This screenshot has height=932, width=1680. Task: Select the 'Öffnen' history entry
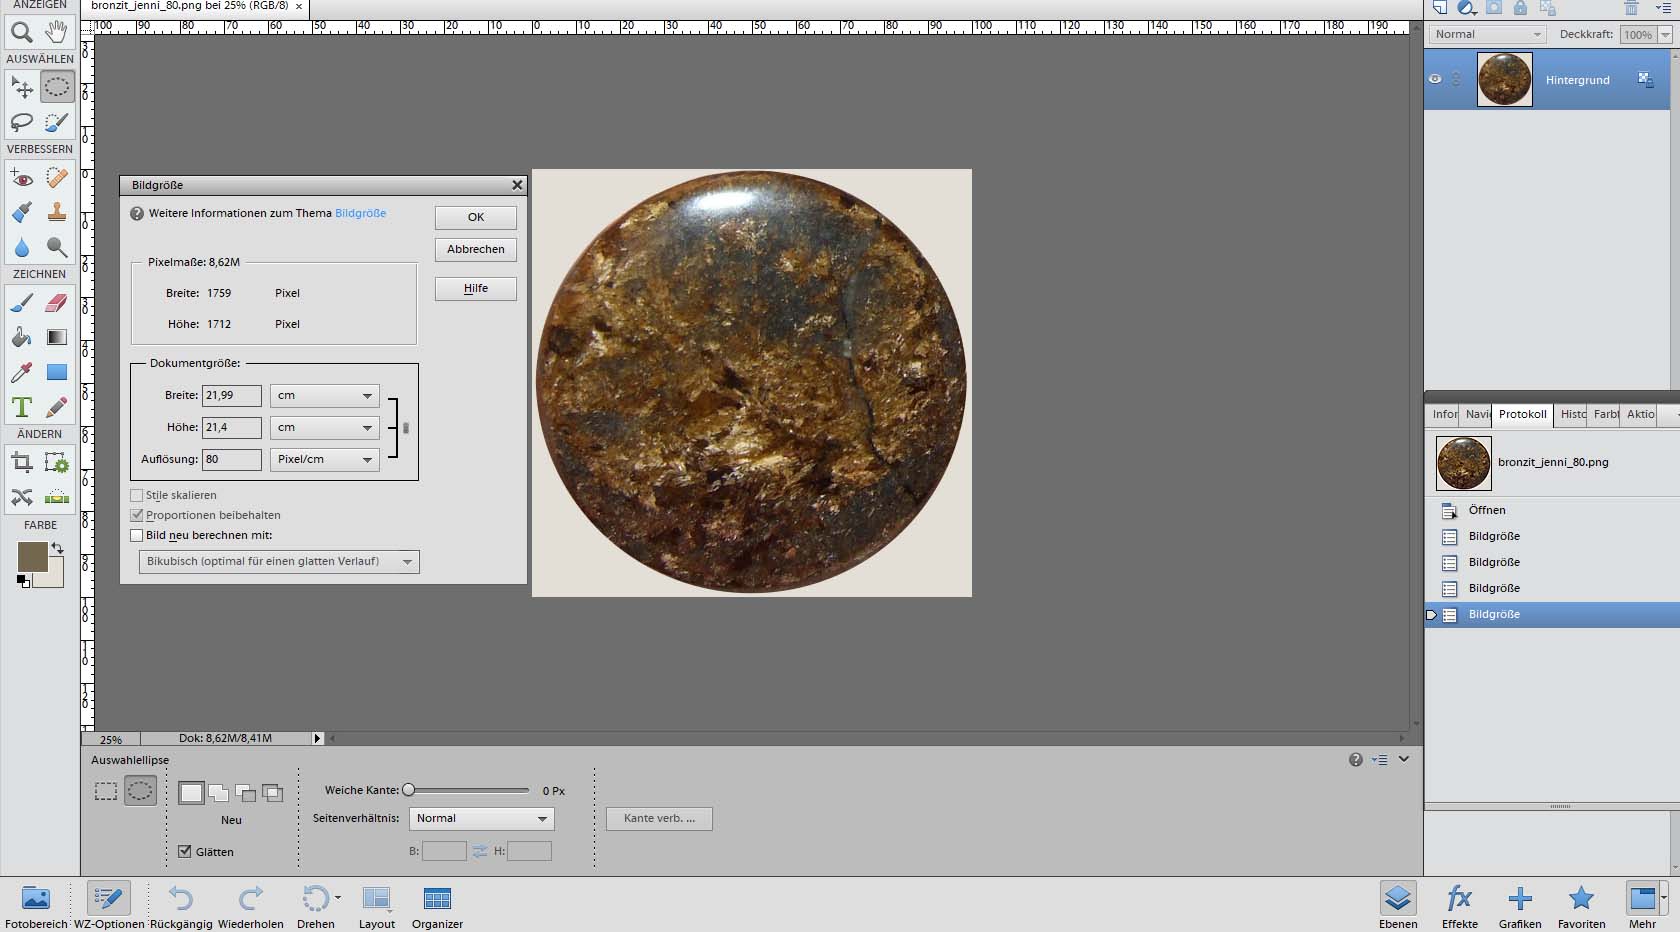[x=1486, y=510]
